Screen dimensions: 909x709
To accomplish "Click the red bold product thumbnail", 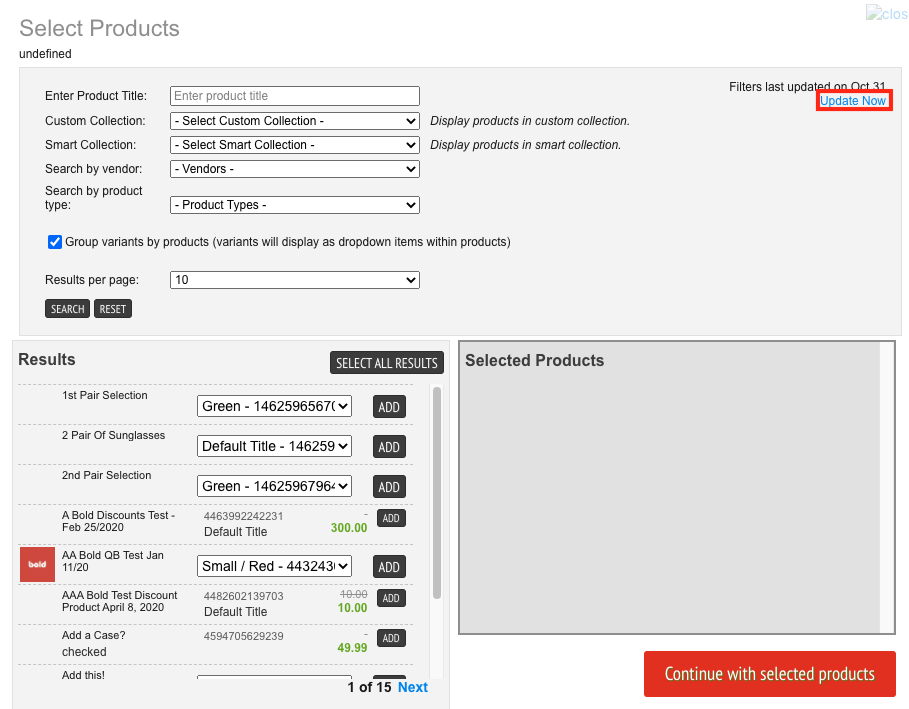I will pyautogui.click(x=38, y=565).
